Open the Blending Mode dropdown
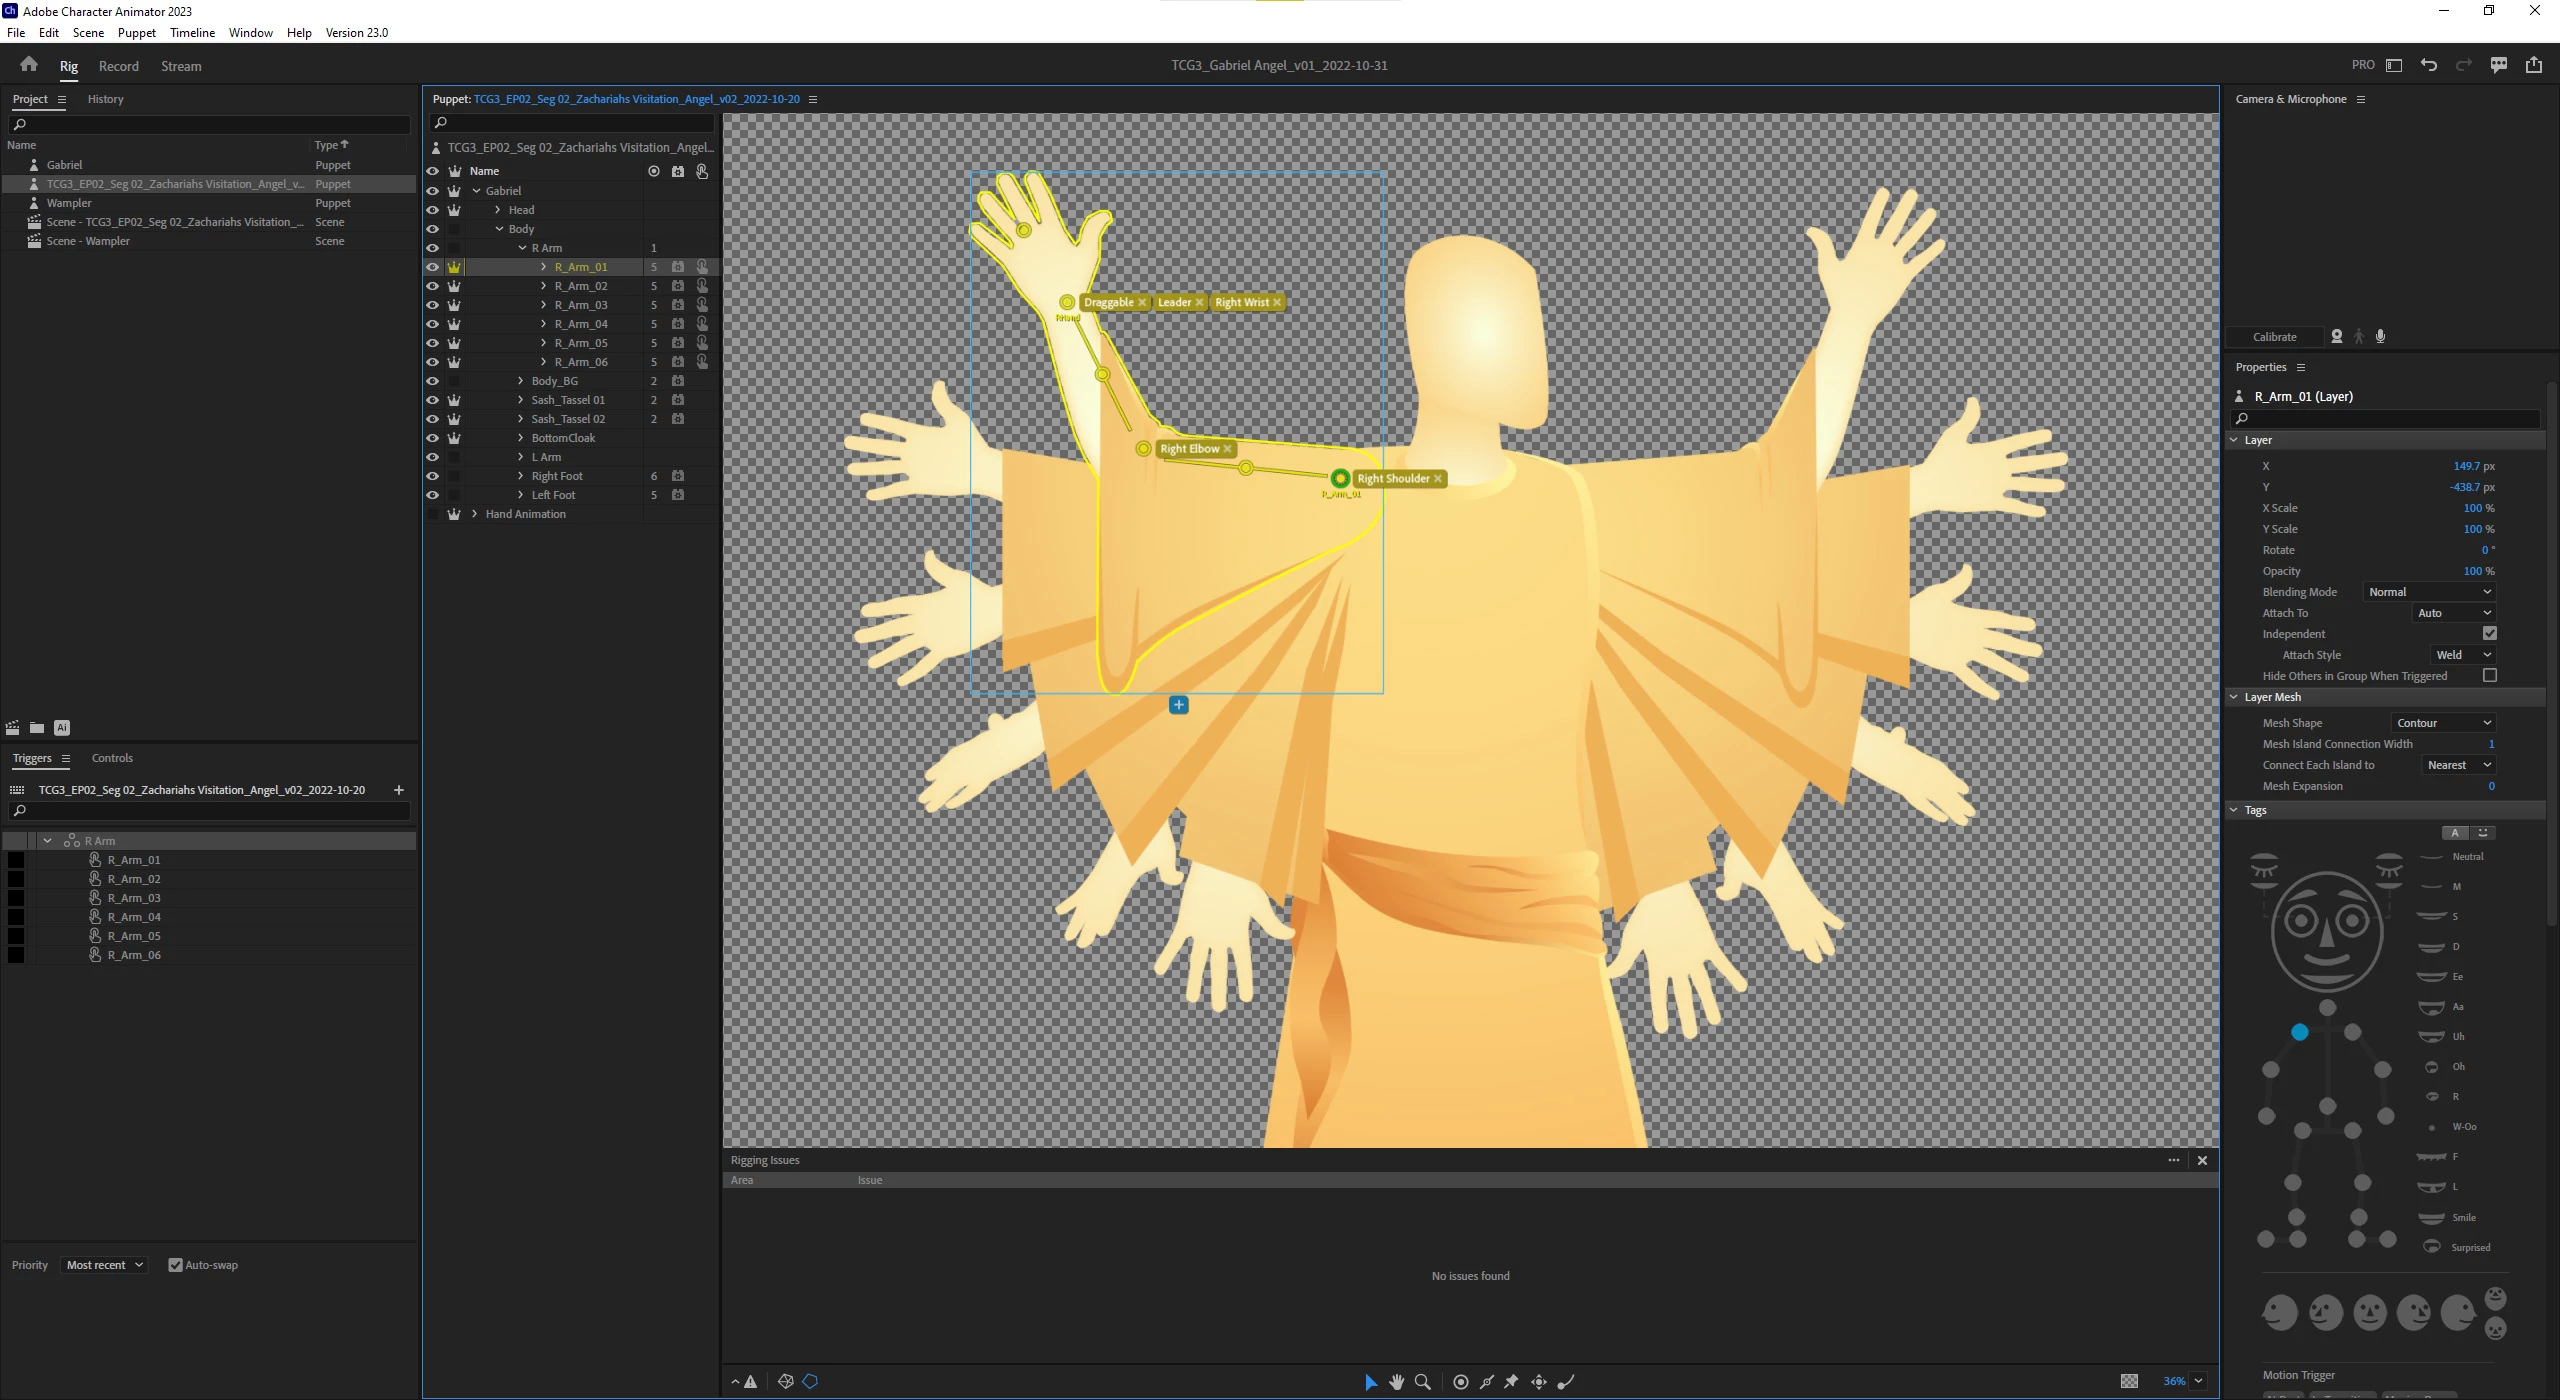 (x=2429, y=592)
